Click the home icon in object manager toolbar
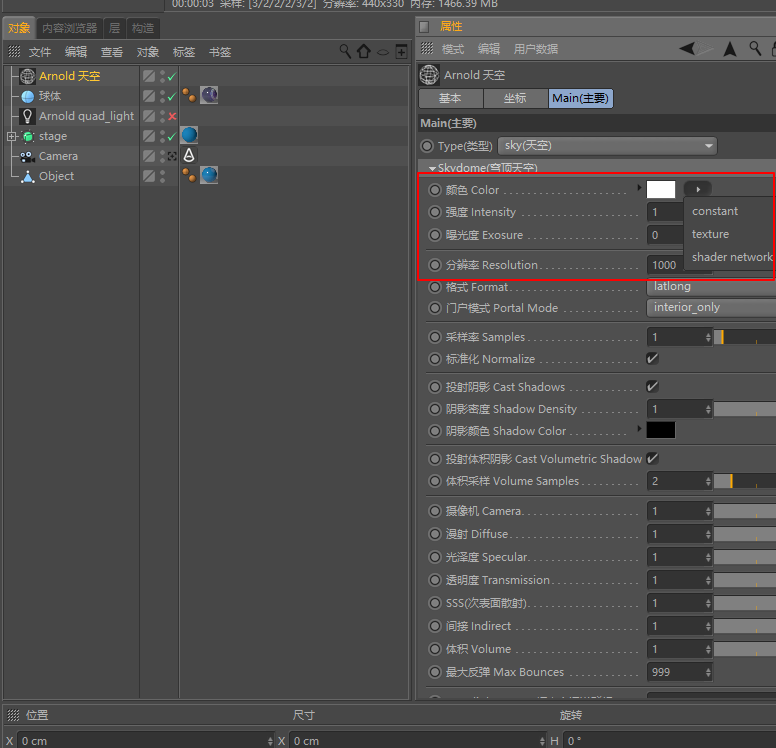This screenshot has height=748, width=776. click(364, 51)
